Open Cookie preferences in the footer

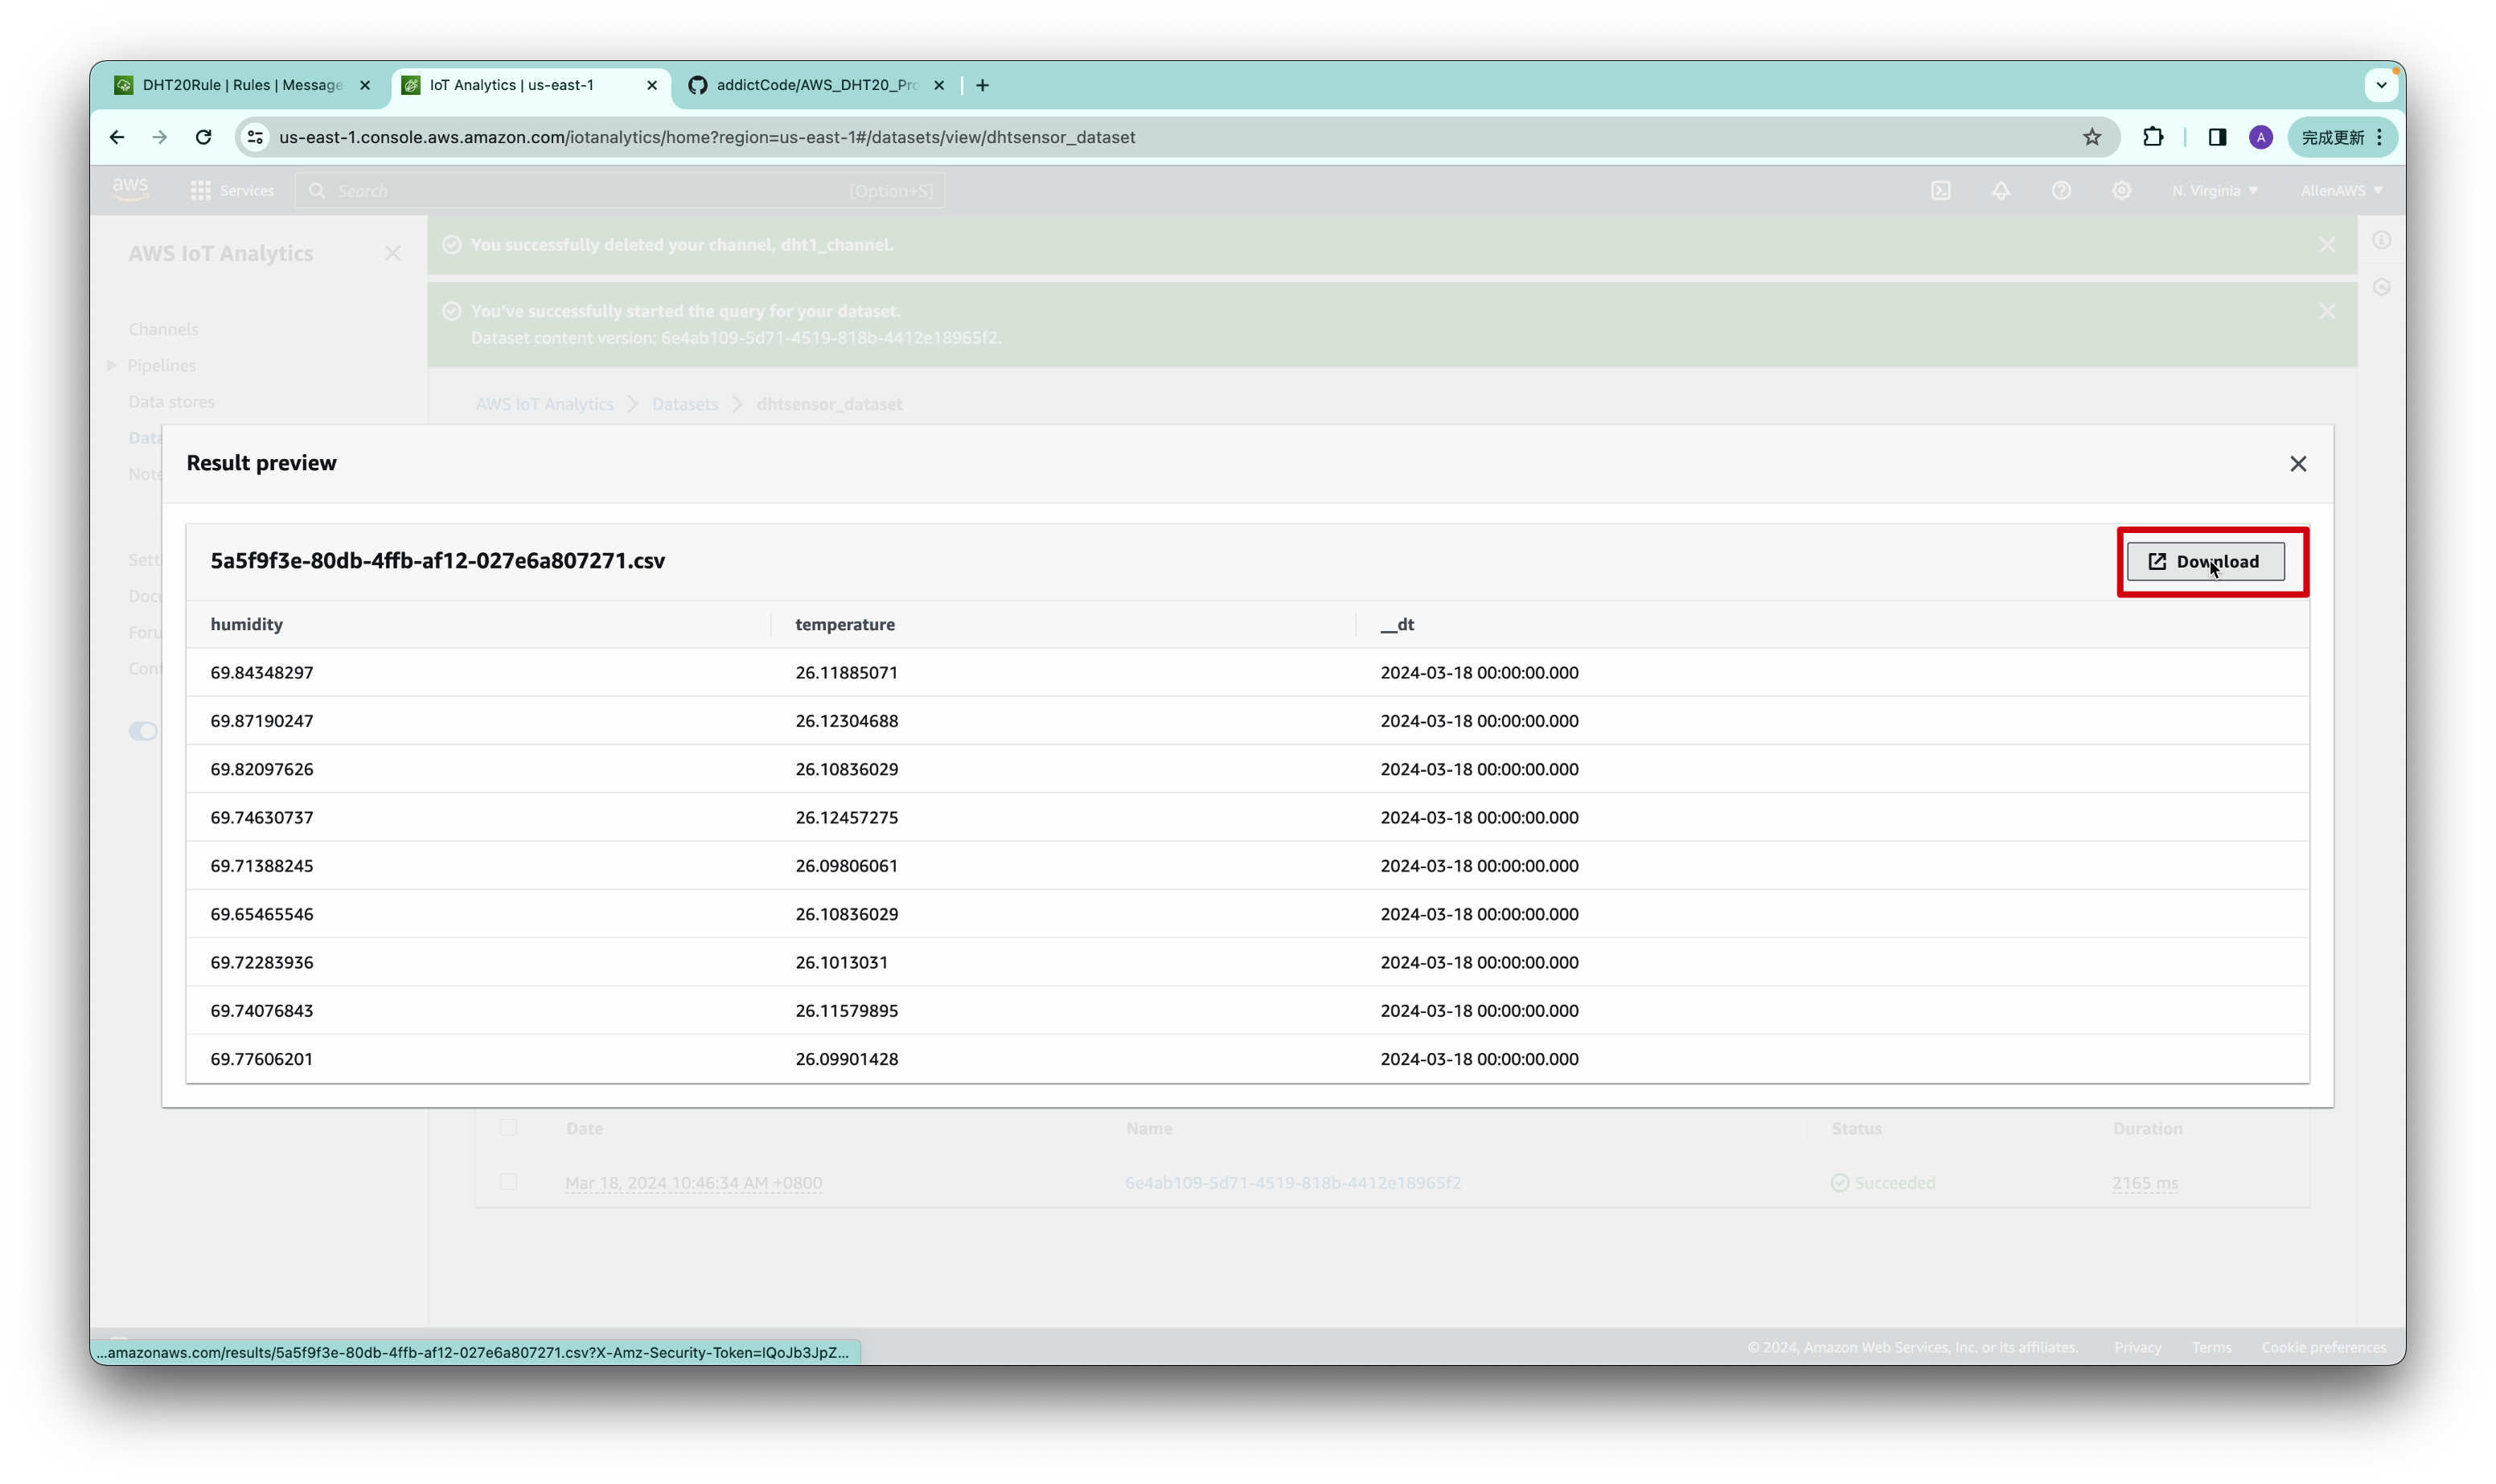point(2323,1347)
